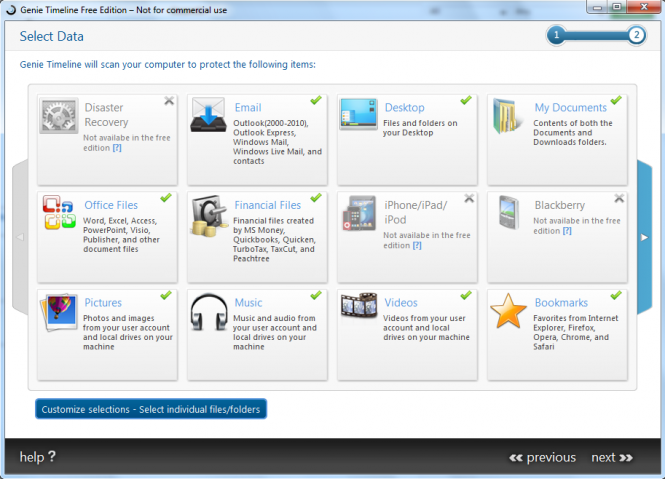Select the Videos title text

coord(401,303)
